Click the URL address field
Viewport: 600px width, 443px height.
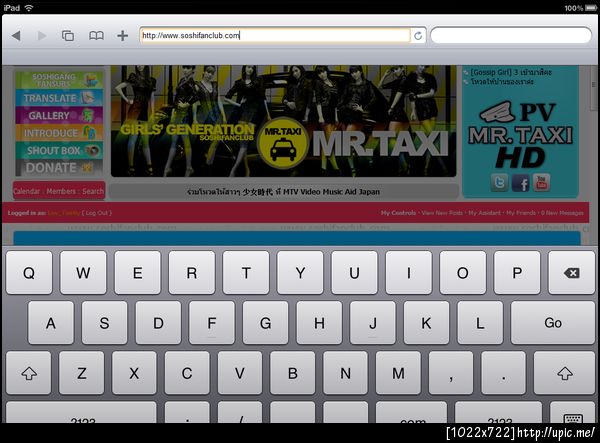(x=275, y=36)
